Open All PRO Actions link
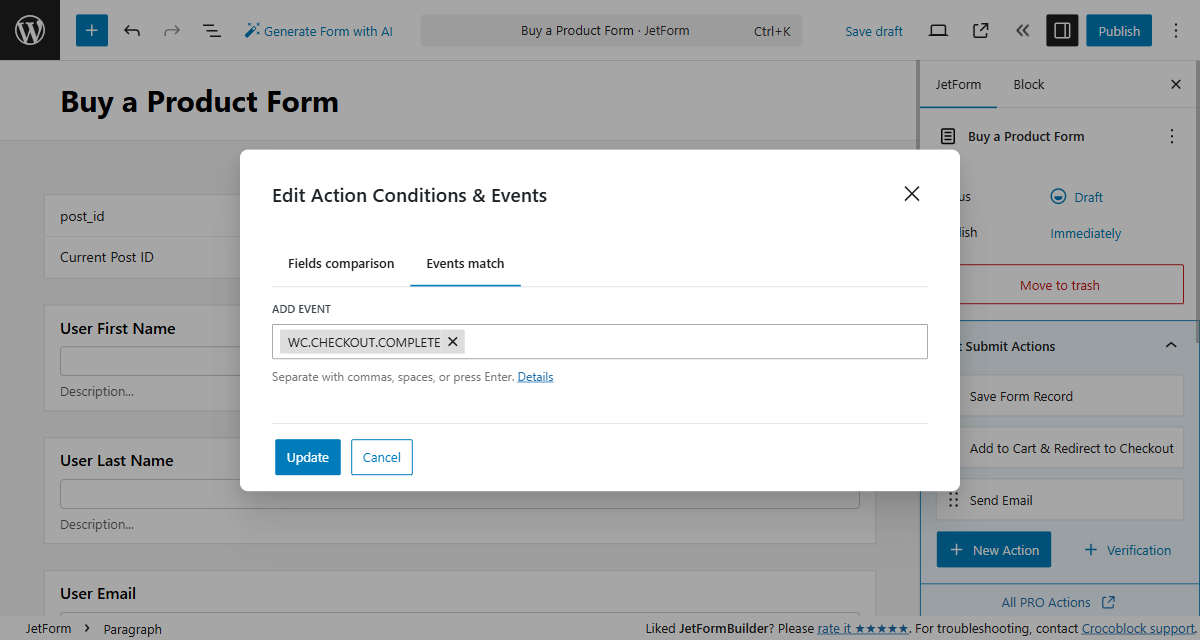This screenshot has height=640, width=1200. (1059, 602)
